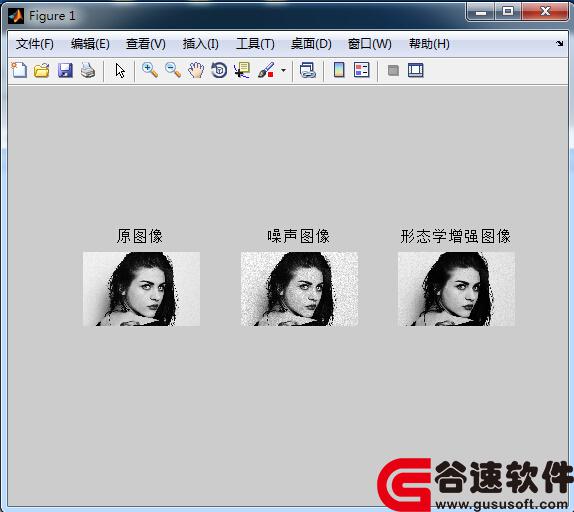Close the Figure 1 window
The height and width of the screenshot is (512, 574).
pos(545,12)
